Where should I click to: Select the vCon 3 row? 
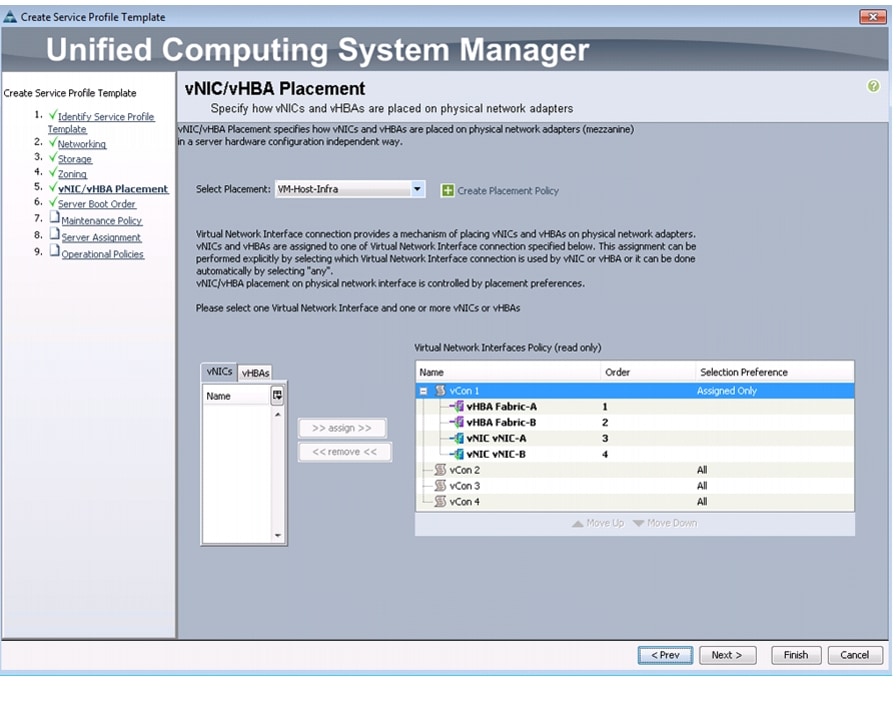point(635,486)
